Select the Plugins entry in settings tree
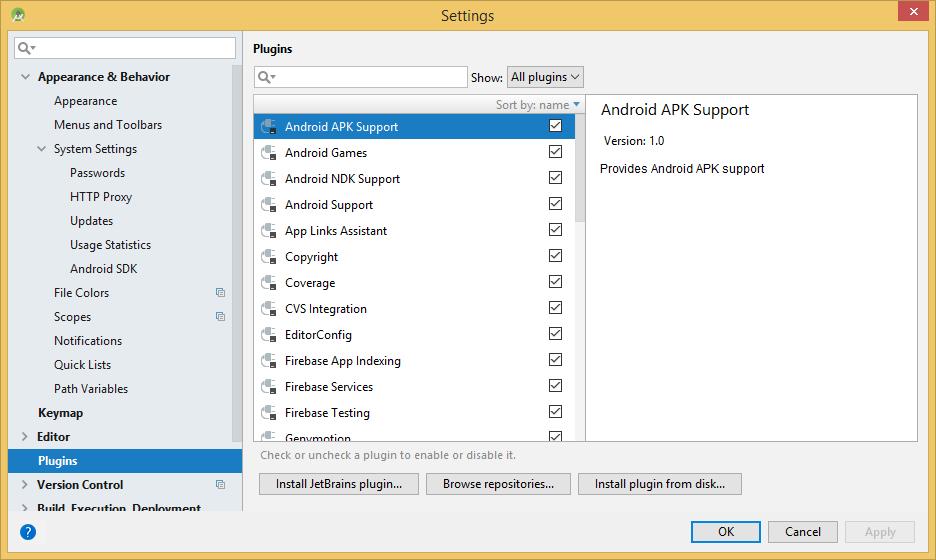Image resolution: width=936 pixels, height=560 pixels. 125,461
